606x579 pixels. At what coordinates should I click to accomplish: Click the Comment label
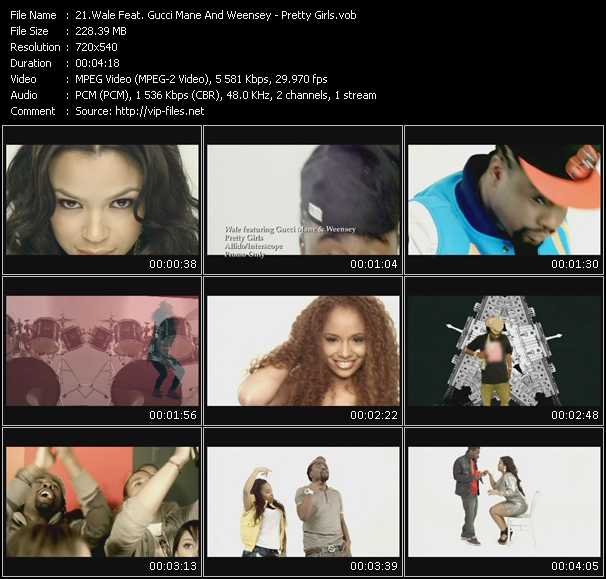[x=33, y=111]
